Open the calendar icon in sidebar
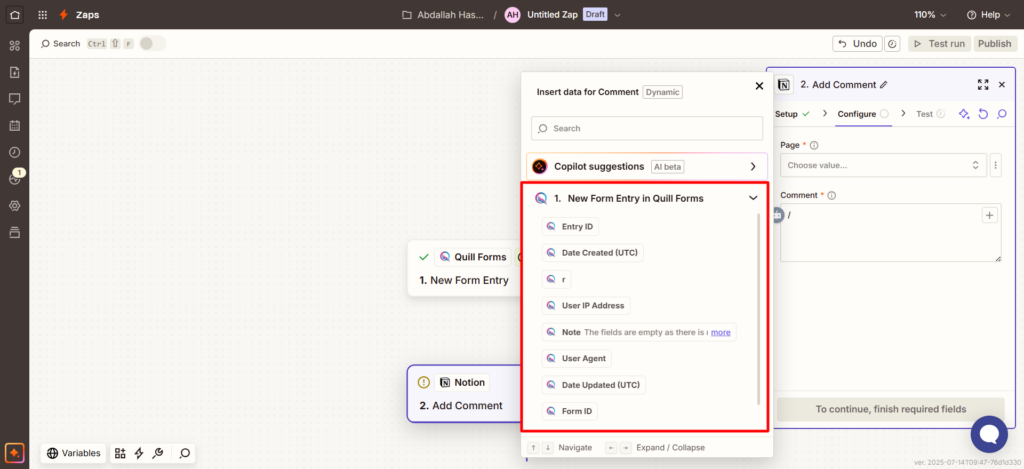The image size is (1024, 469). [14, 125]
